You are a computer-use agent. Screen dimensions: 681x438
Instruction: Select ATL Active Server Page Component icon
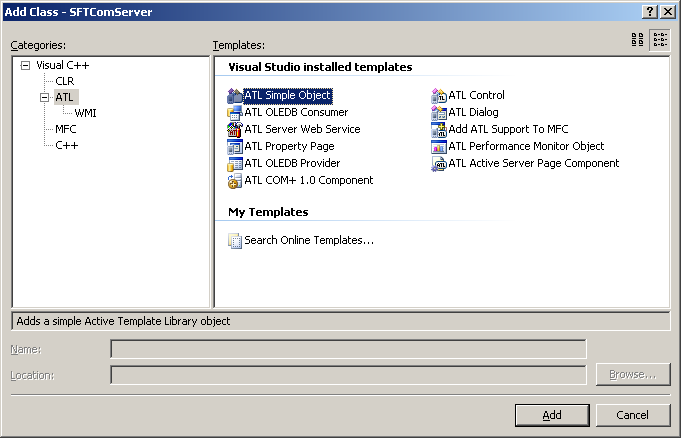coord(439,164)
